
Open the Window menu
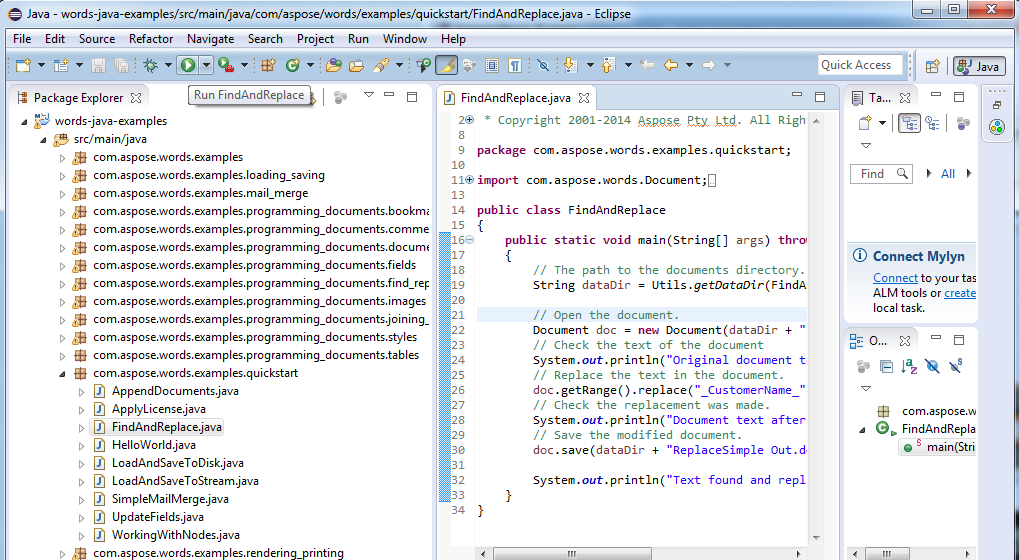[404, 39]
